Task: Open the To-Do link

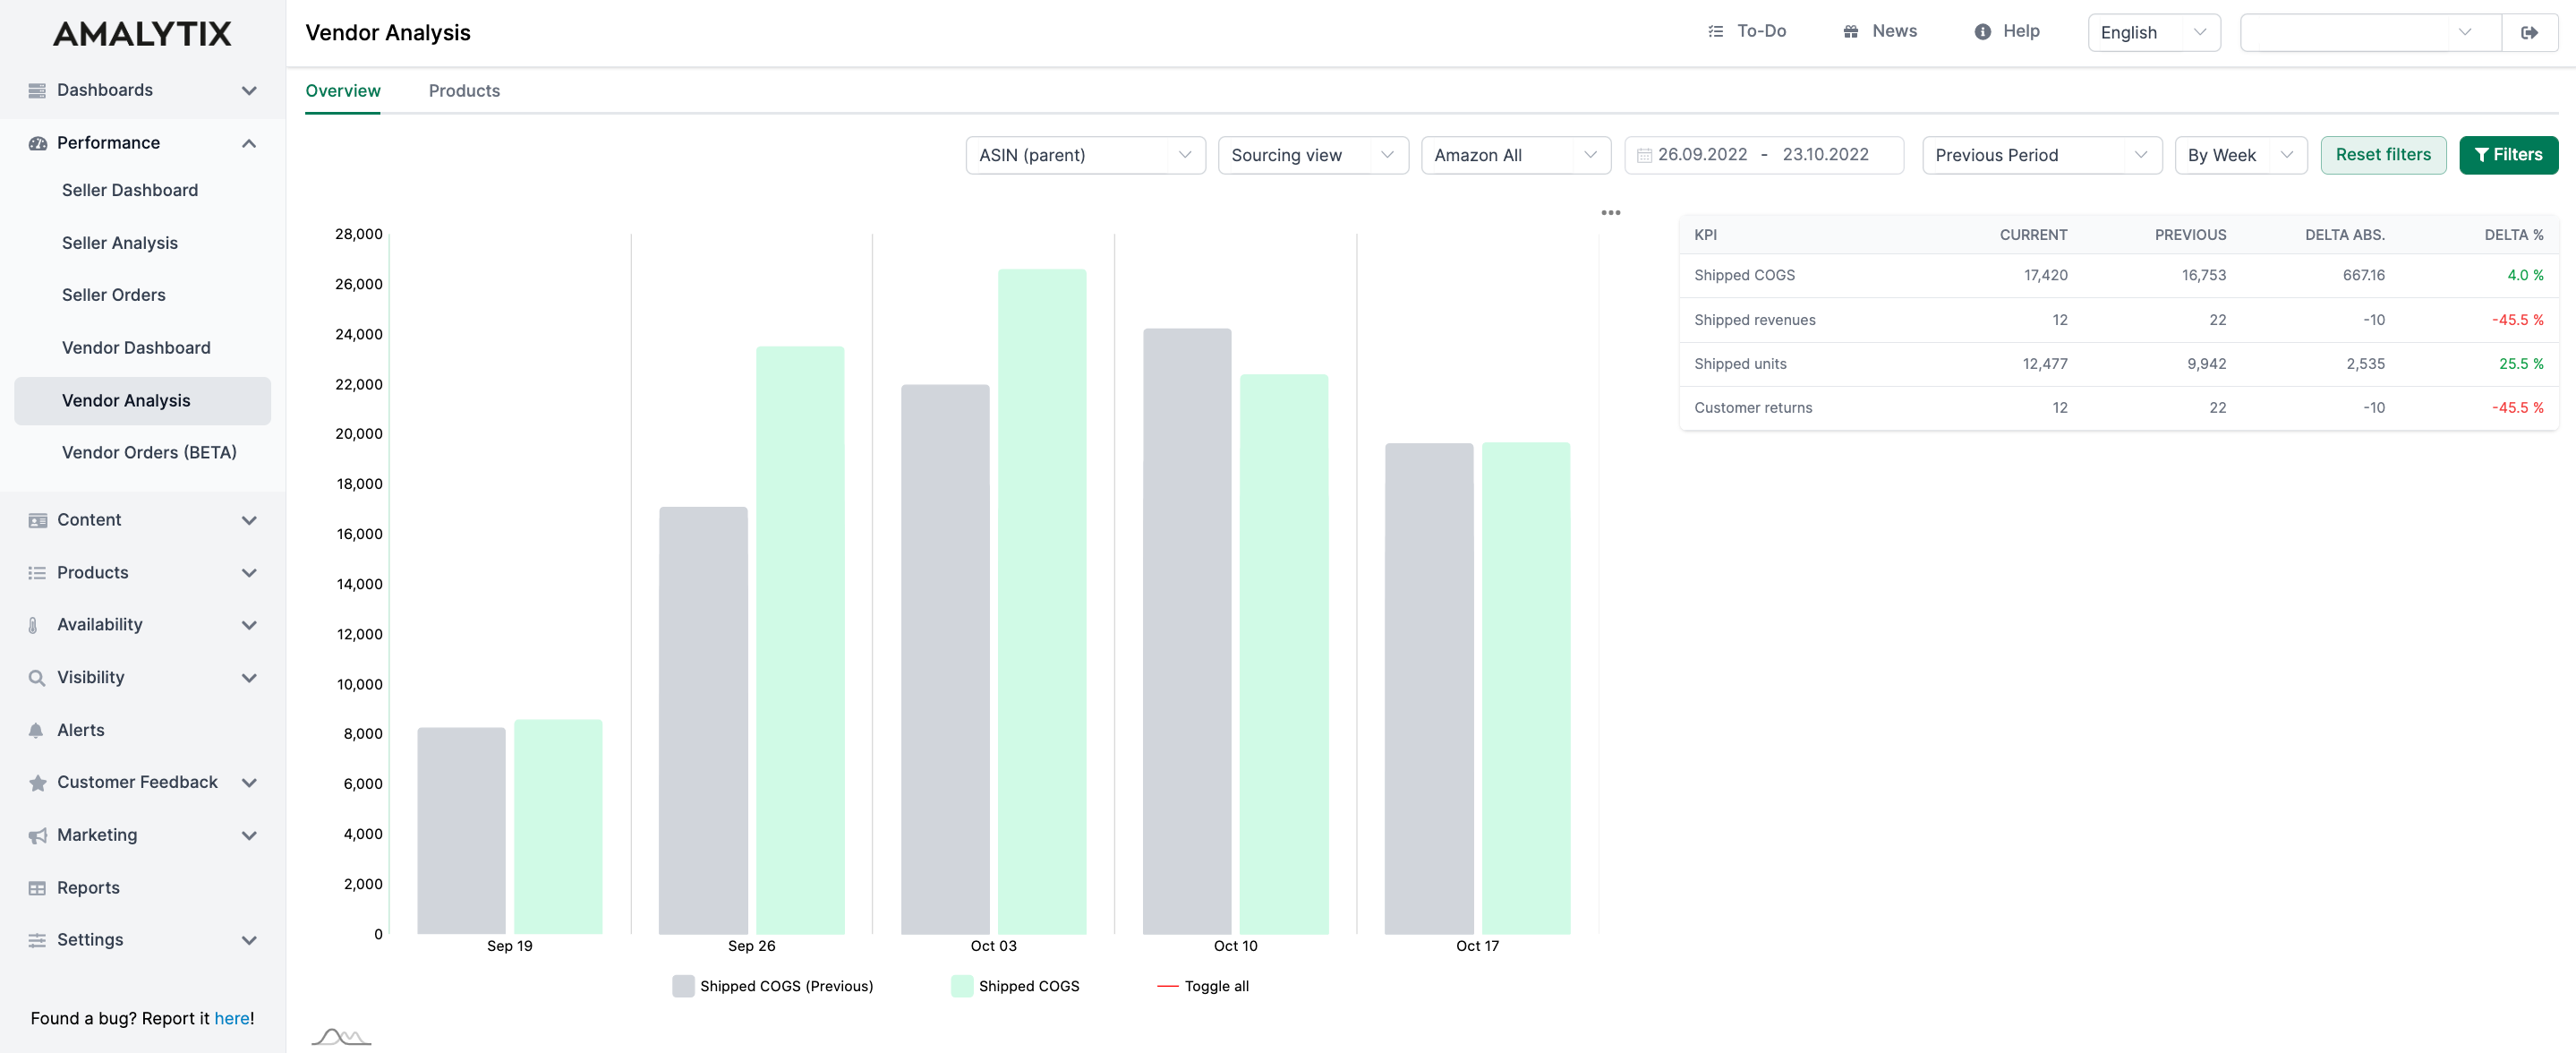Action: (x=1747, y=32)
